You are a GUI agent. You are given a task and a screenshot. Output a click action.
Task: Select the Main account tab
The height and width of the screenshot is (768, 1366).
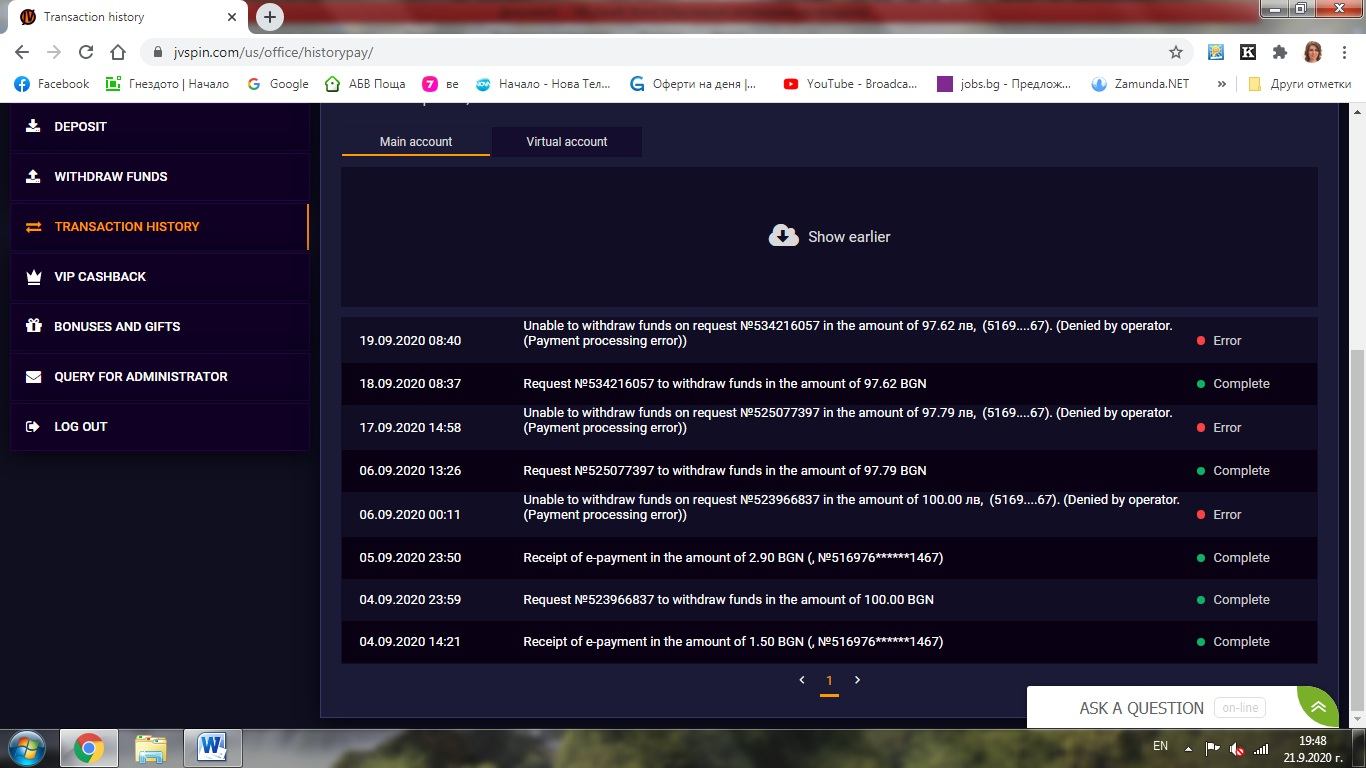tap(415, 142)
